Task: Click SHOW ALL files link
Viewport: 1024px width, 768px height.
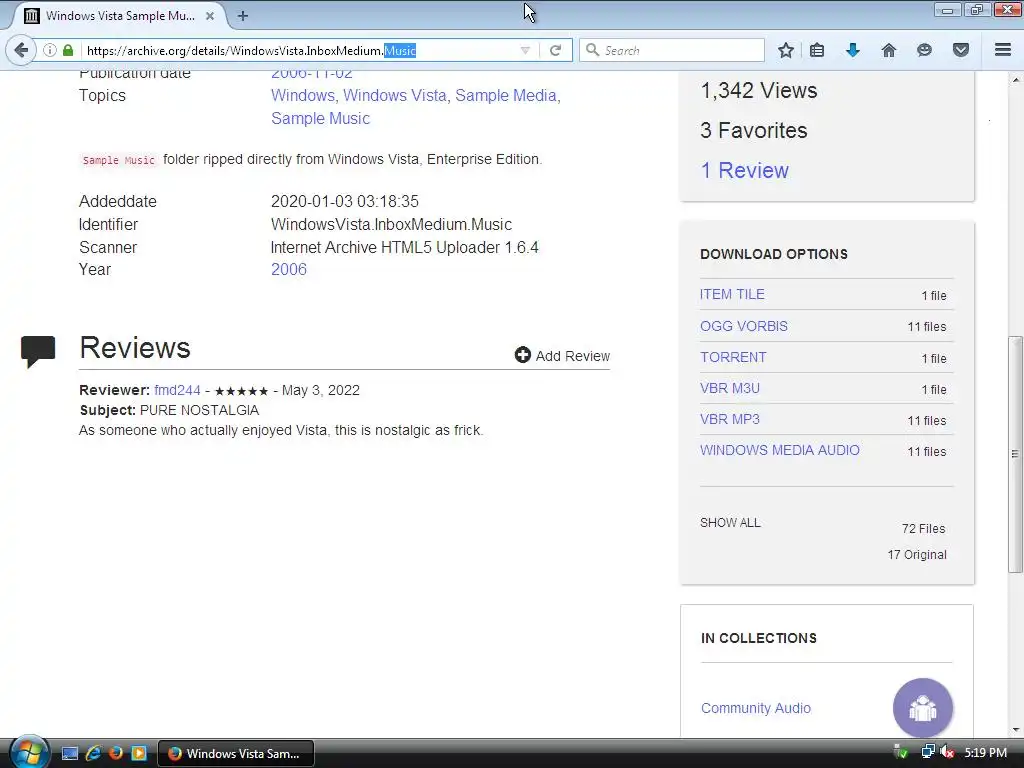Action: click(730, 522)
